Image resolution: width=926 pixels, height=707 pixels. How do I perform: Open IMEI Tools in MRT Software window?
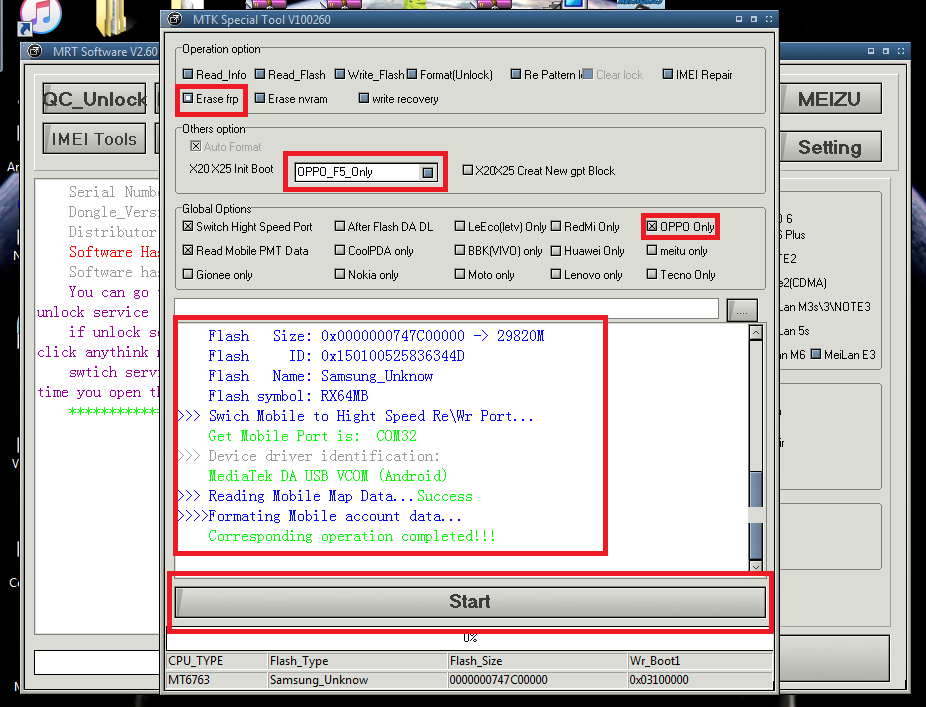pyautogui.click(x=94, y=139)
